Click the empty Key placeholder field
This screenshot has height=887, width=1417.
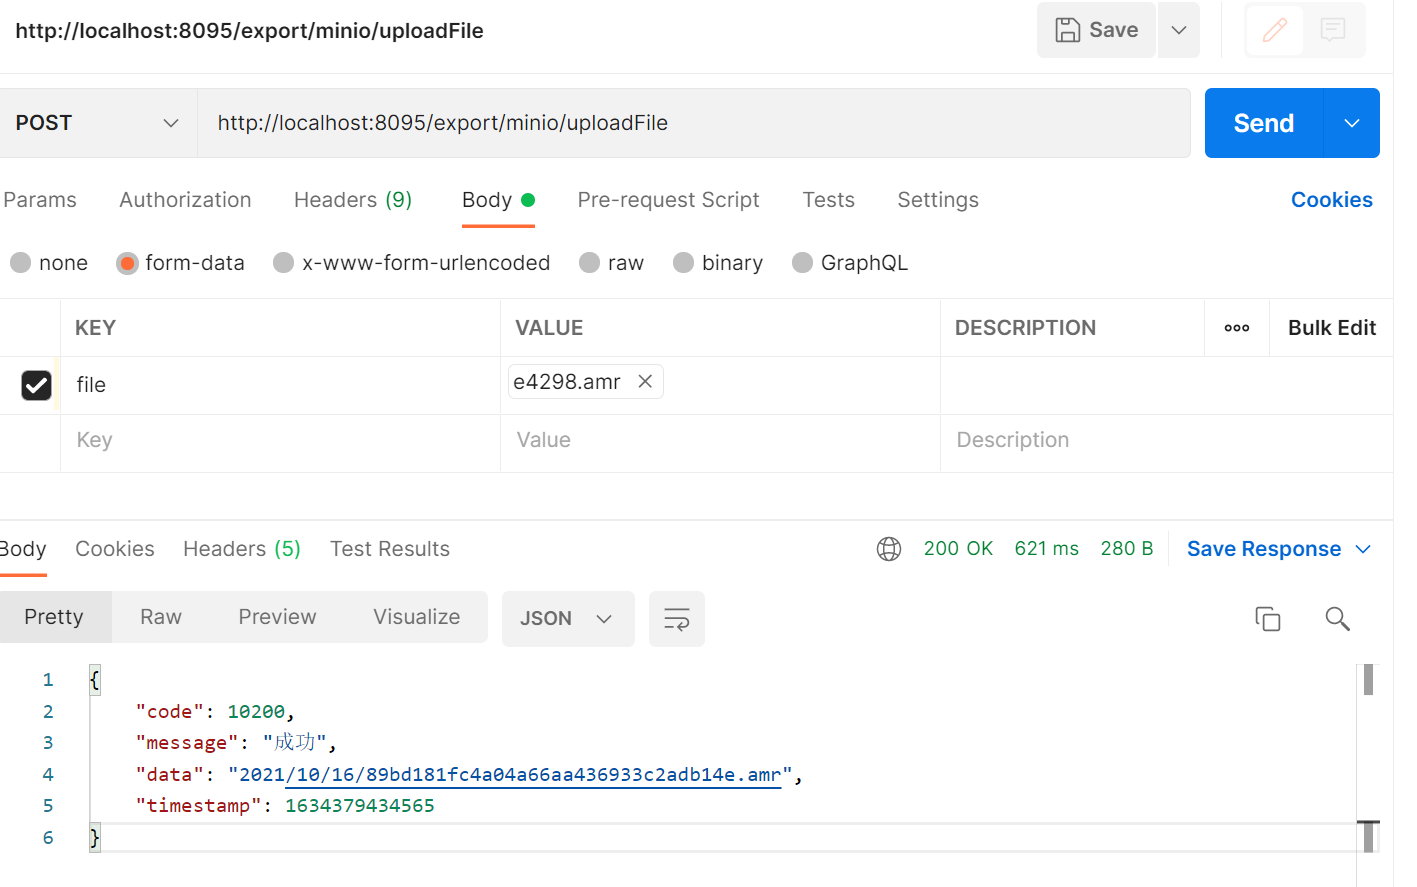click(x=280, y=440)
